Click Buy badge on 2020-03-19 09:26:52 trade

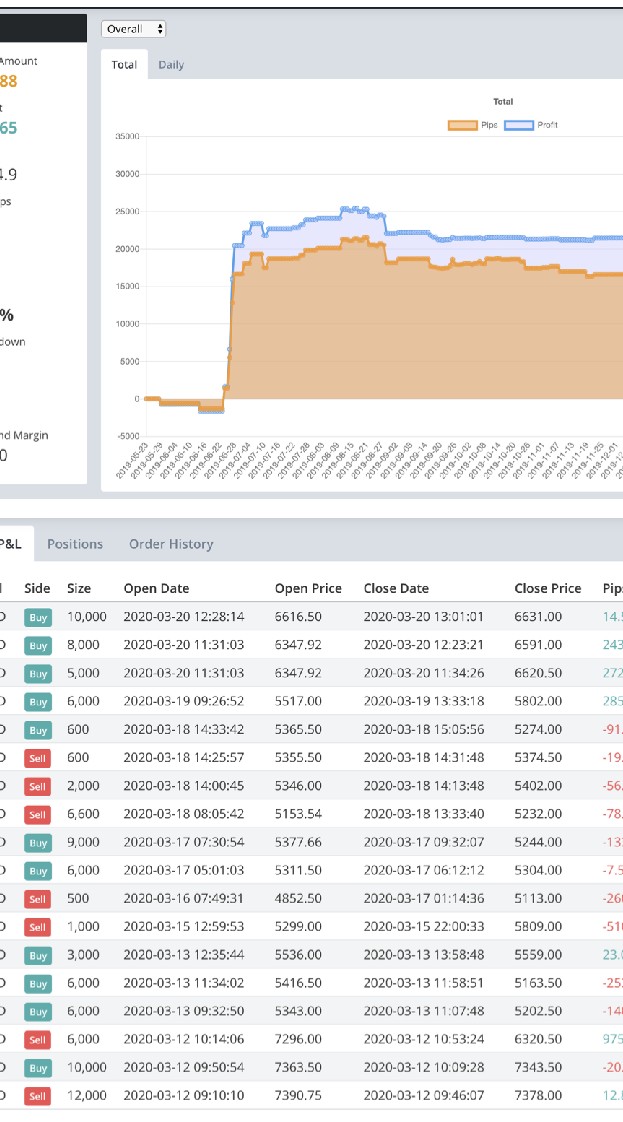[x=38, y=702]
